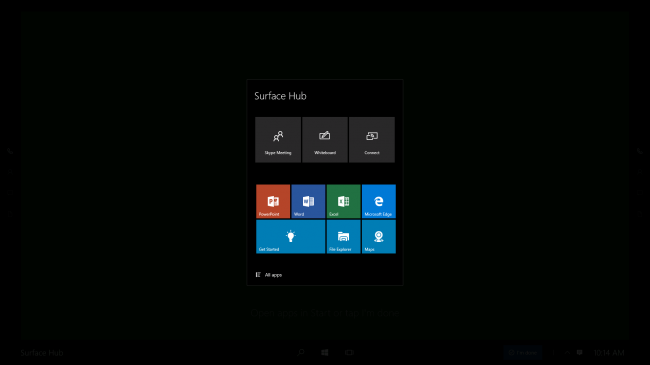Click the Surface Hub label in taskbar

pos(42,353)
